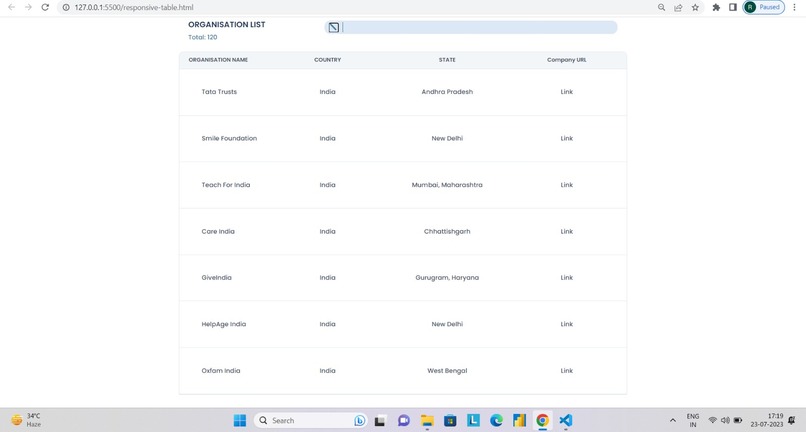Open the Link for Teach For India
The width and height of the screenshot is (806, 432).
tap(566, 185)
